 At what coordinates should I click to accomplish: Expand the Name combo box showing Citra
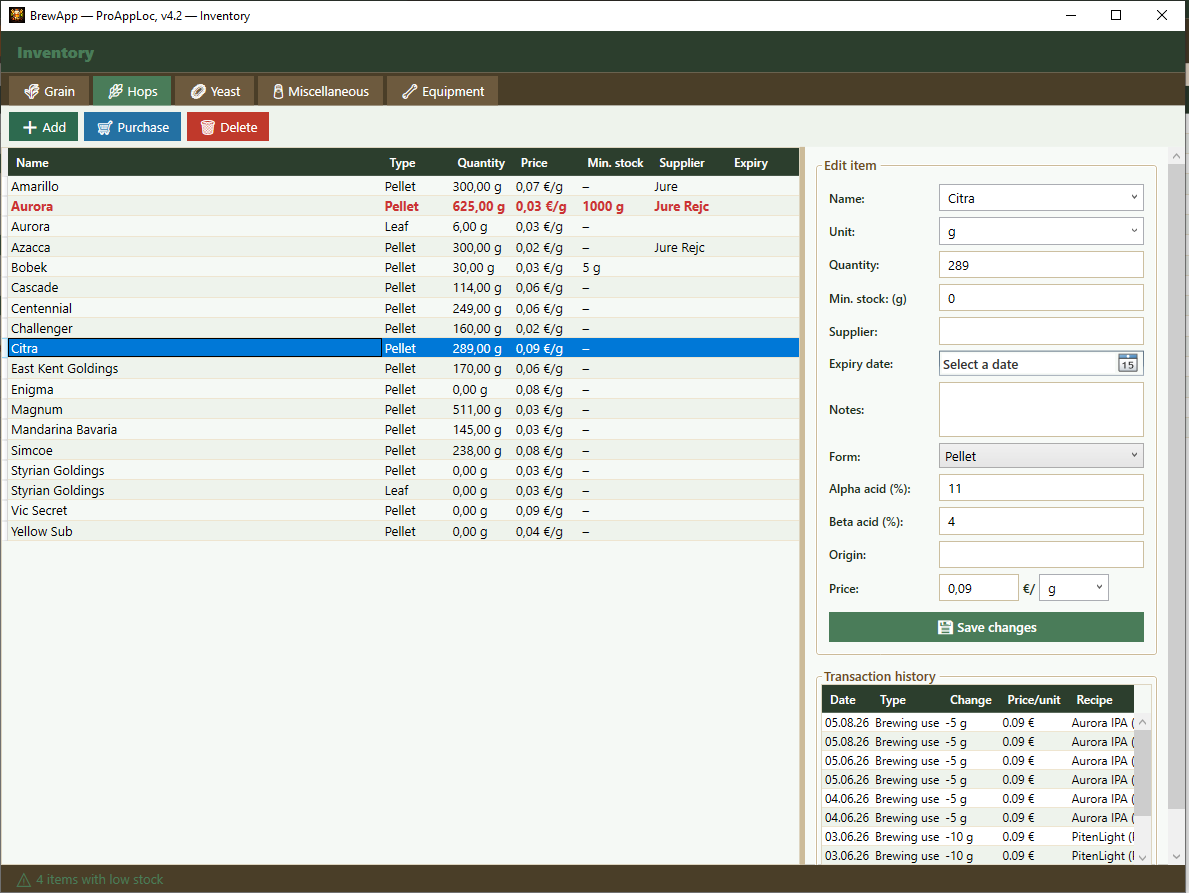(x=1040, y=198)
